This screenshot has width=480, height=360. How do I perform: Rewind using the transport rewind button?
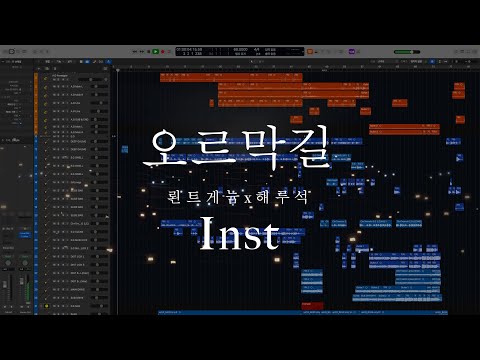135,52
